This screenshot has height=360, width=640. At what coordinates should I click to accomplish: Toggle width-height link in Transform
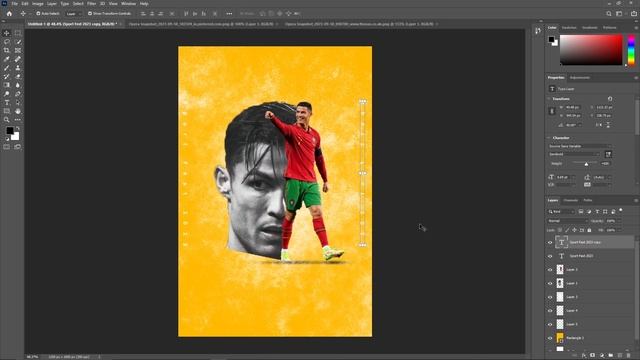pyautogui.click(x=552, y=111)
